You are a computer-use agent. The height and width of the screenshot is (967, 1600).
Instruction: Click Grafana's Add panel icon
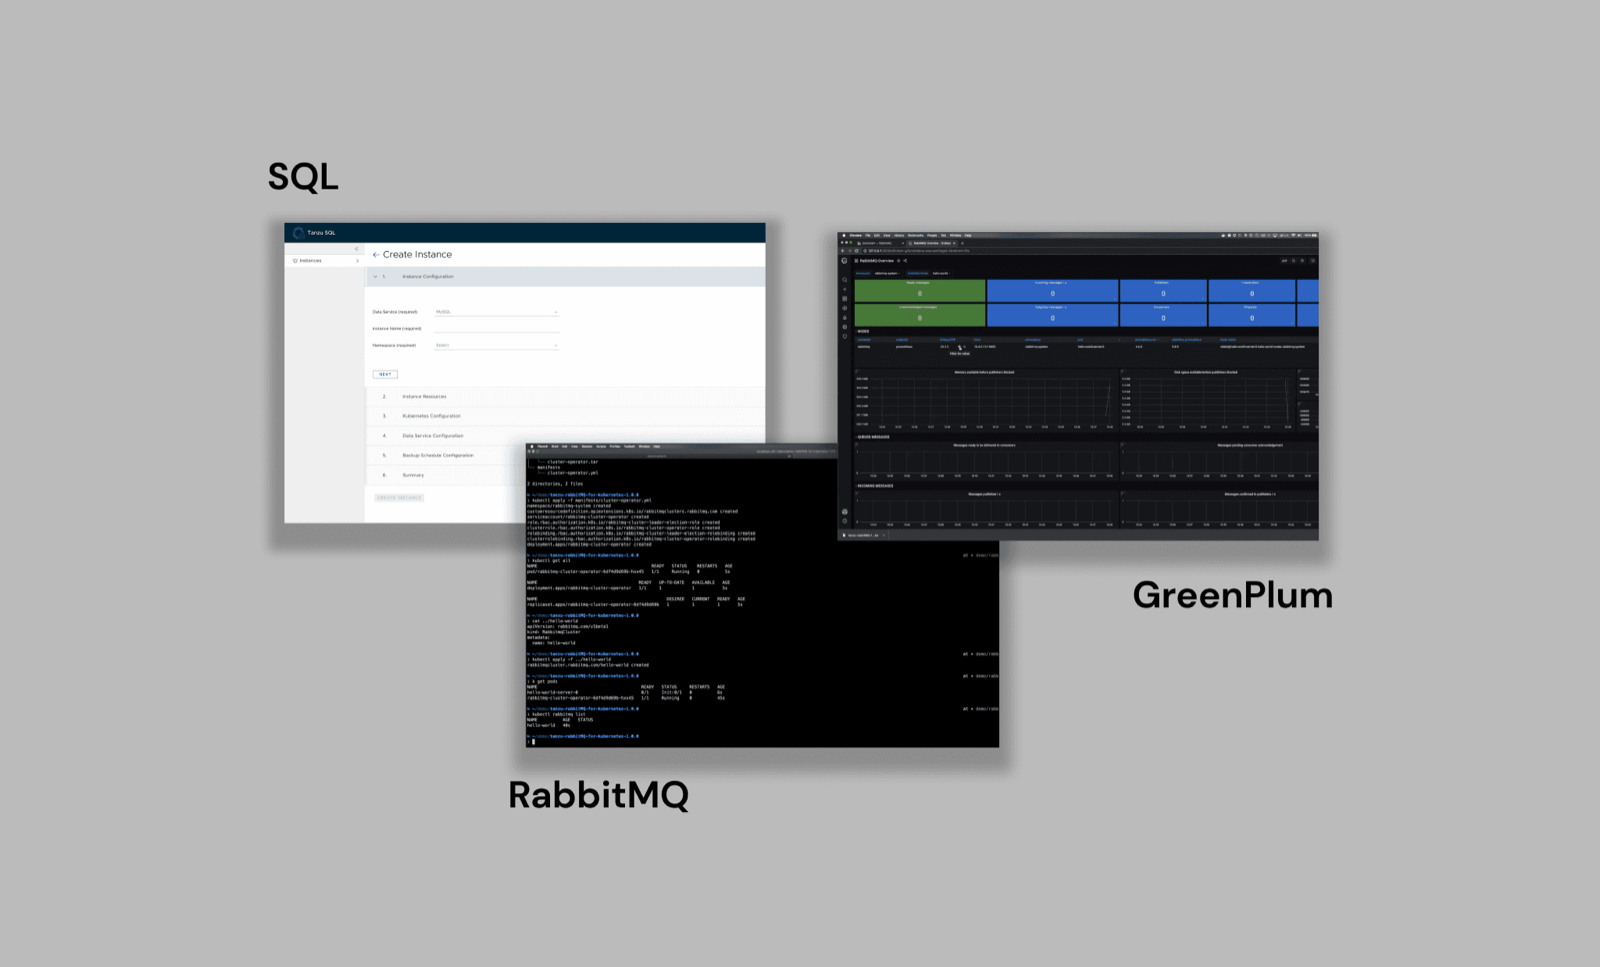[x=1284, y=261]
